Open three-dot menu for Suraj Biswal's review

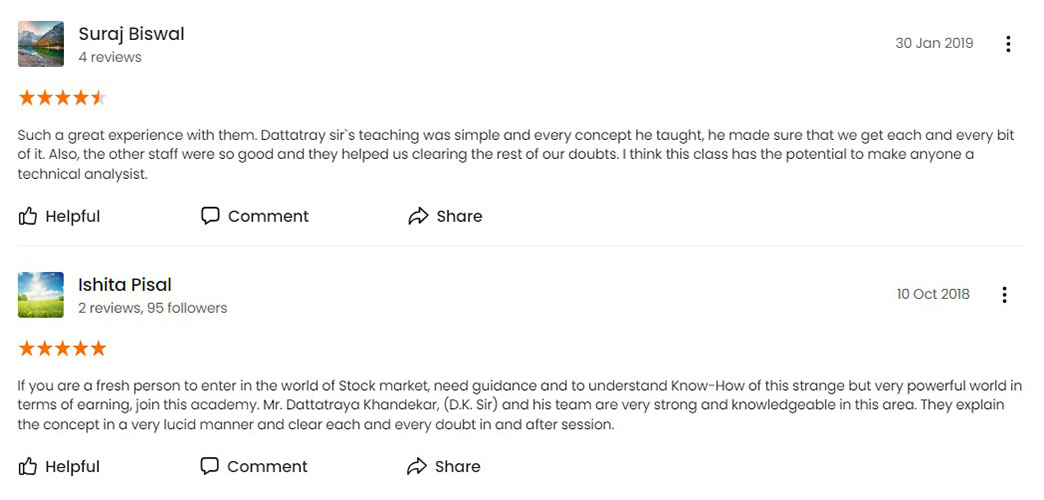click(x=1008, y=44)
